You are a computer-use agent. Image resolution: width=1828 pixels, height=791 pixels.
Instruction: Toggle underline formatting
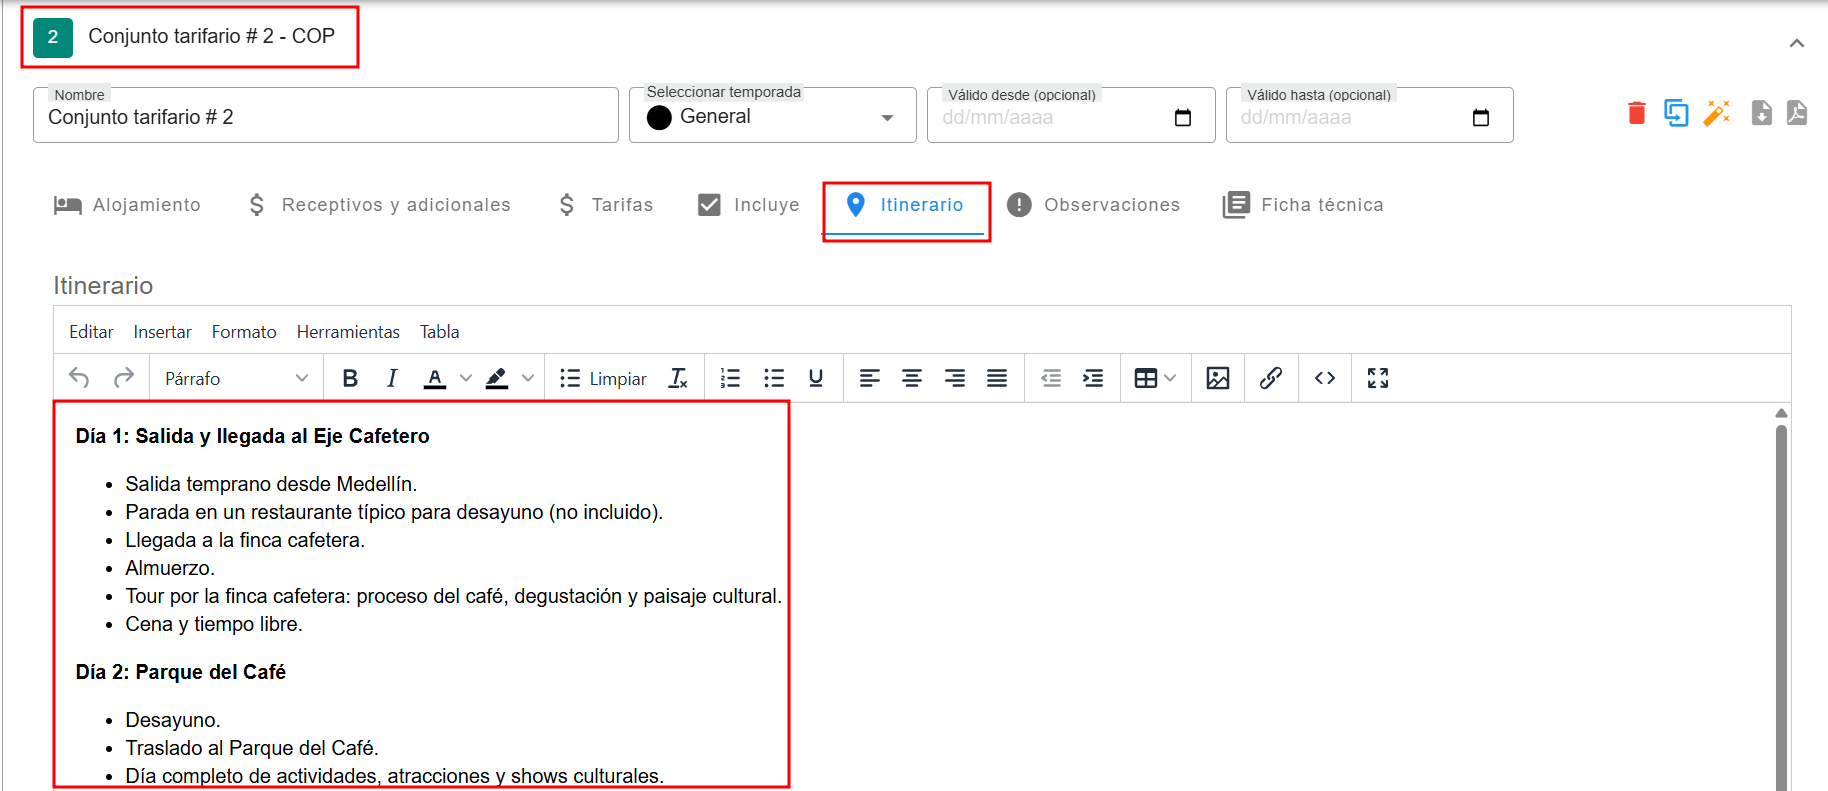tap(816, 378)
